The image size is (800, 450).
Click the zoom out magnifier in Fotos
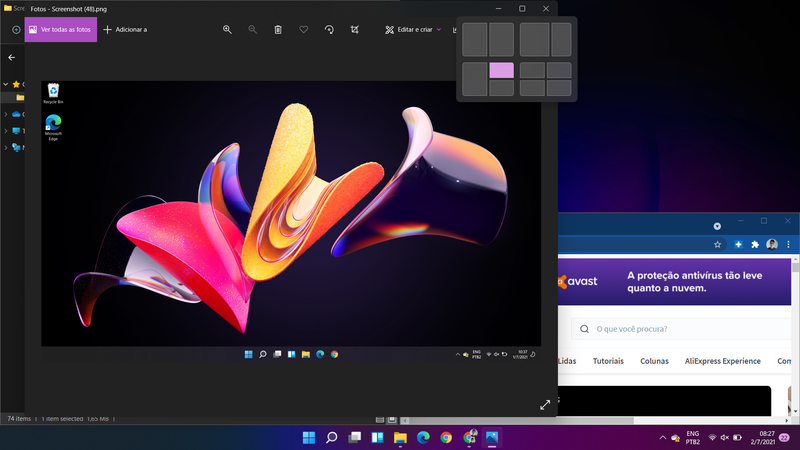[253, 30]
